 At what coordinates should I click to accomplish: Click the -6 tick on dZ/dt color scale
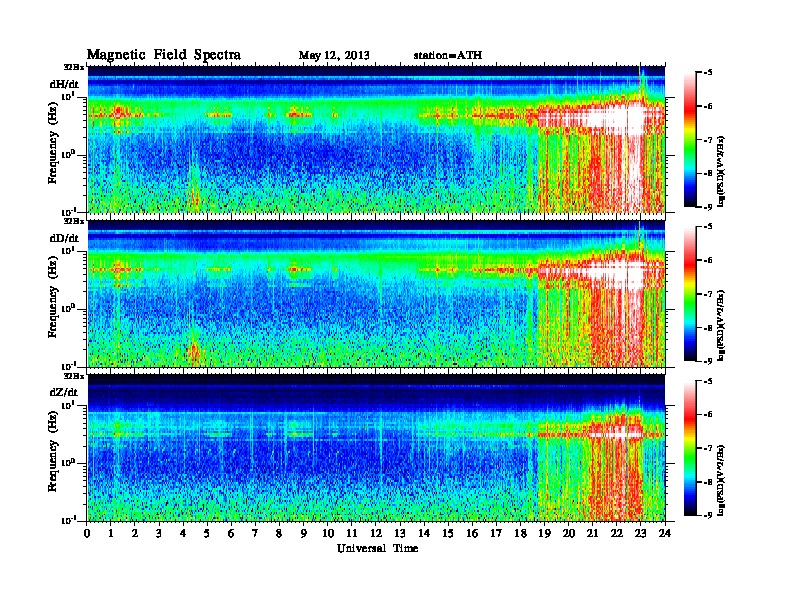coord(708,414)
